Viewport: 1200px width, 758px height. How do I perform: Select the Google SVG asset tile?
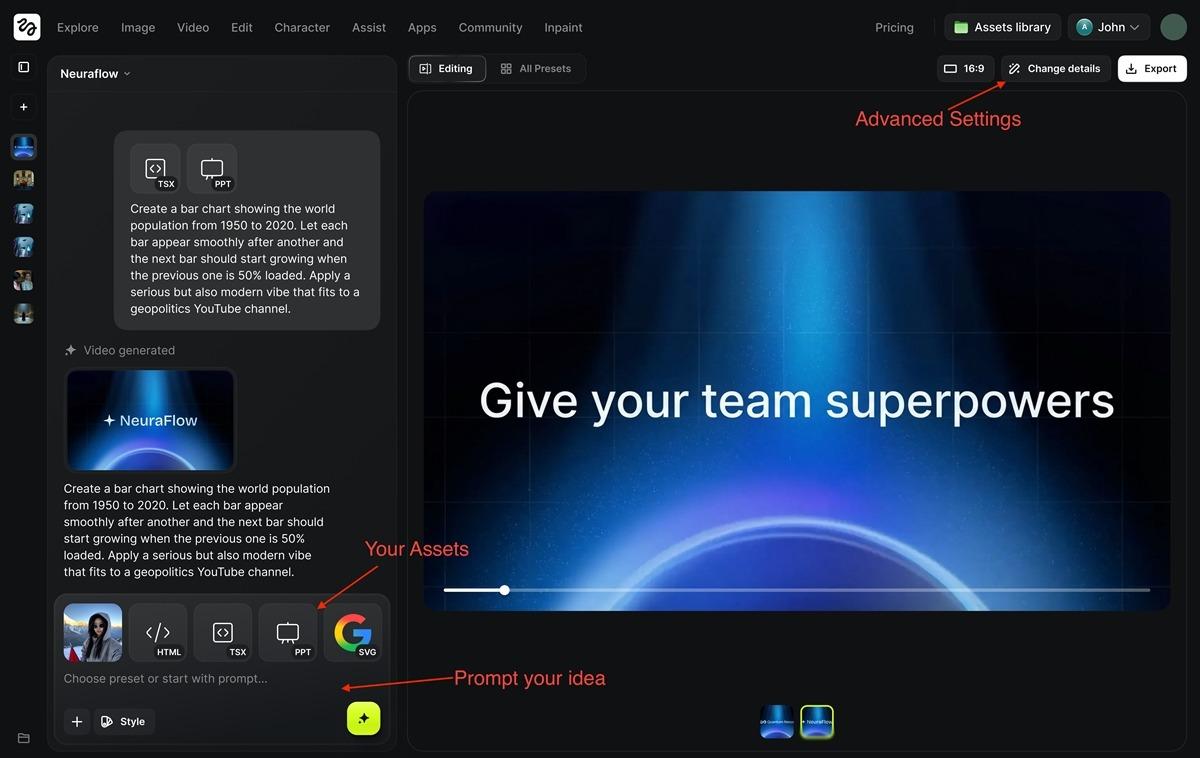click(x=352, y=632)
